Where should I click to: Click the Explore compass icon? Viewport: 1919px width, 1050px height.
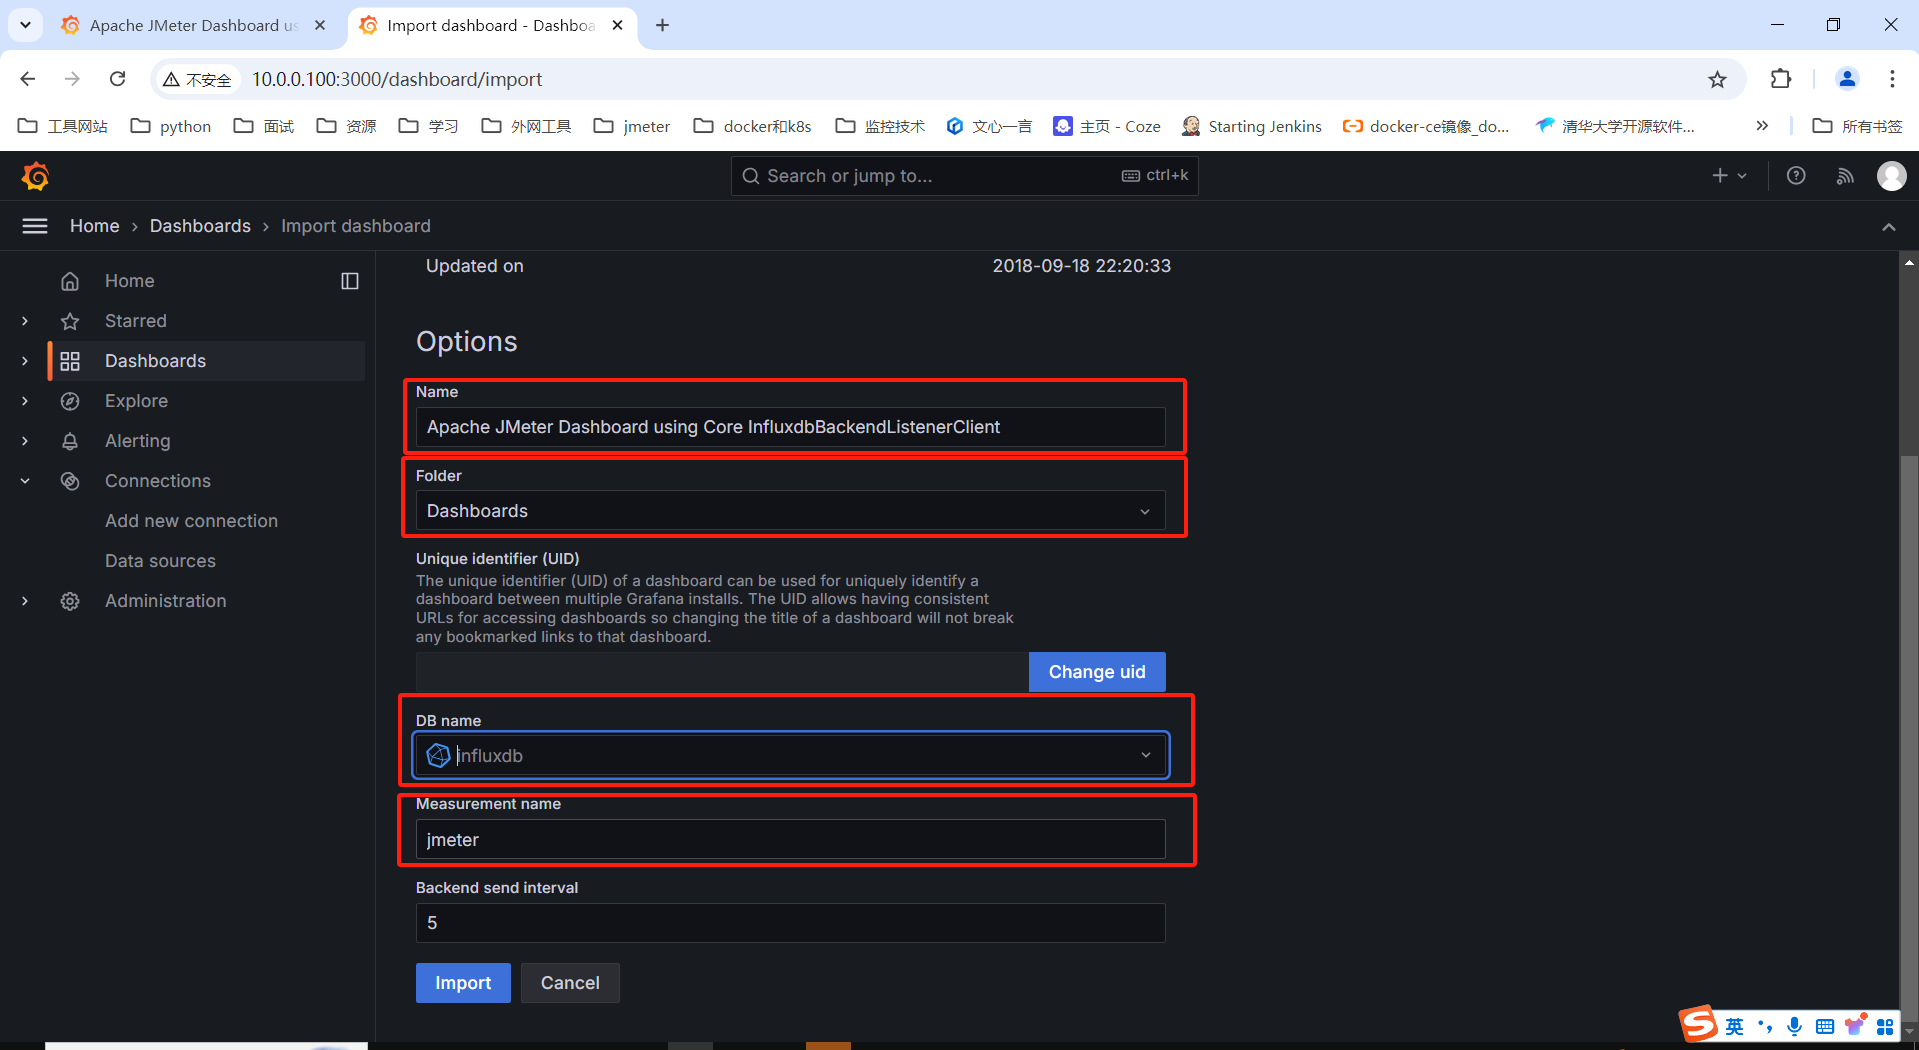pyautogui.click(x=70, y=401)
